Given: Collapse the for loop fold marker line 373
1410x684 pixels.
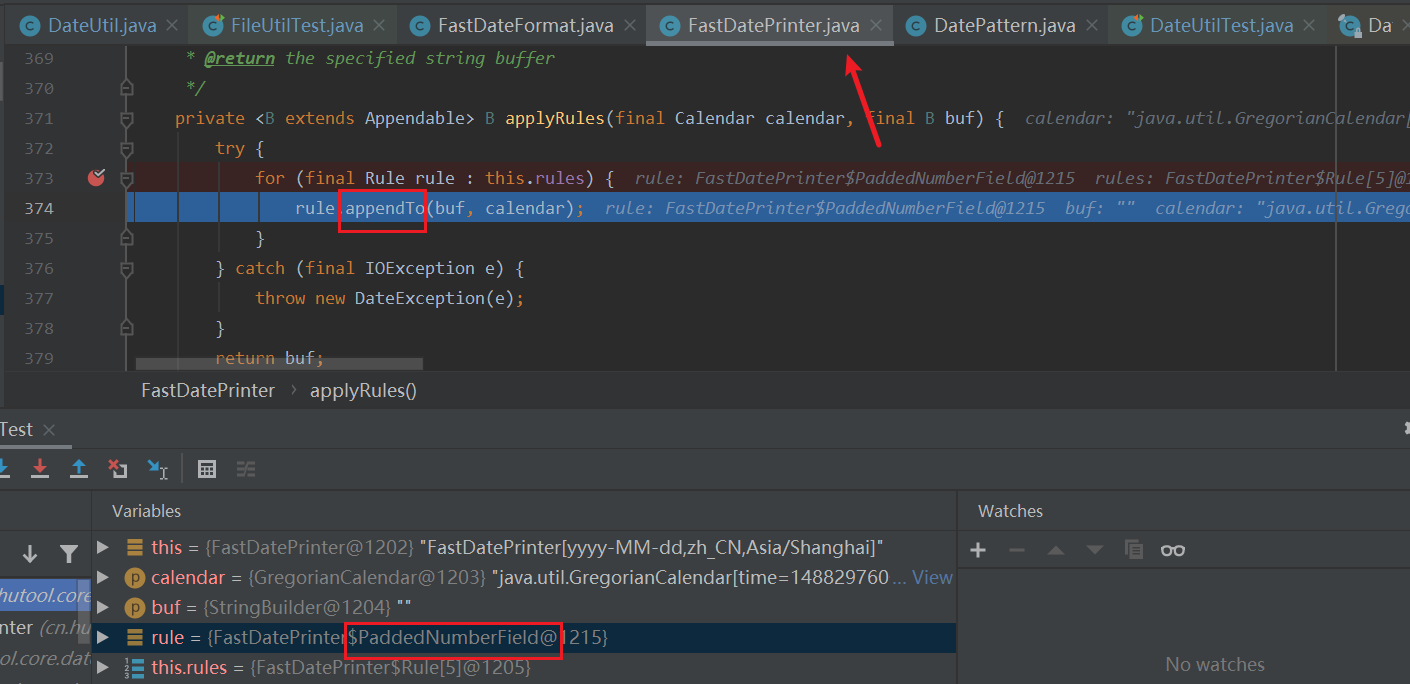Looking at the screenshot, I should point(127,178).
